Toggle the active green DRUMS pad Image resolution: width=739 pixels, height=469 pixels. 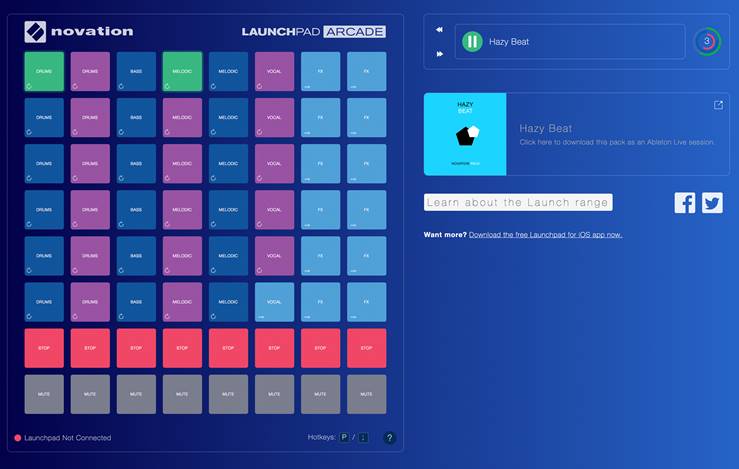[44, 71]
